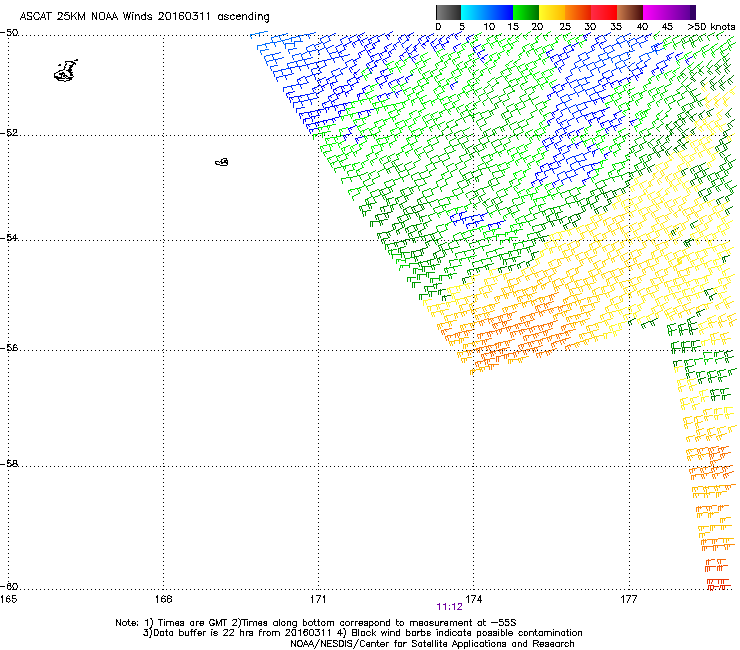Screen dimensions: 740x650
Task: Click the larger island outline near -51 latitude
Action: (x=66, y=71)
